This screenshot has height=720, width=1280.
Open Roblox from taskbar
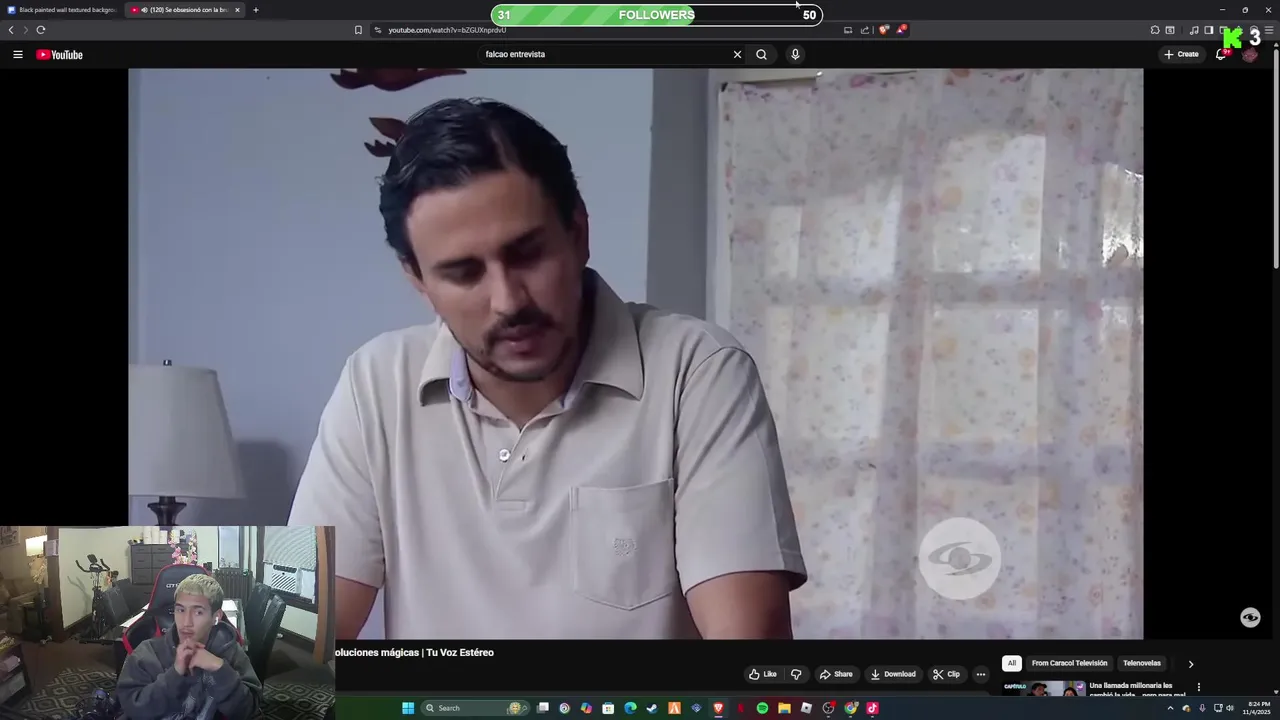pyautogui.click(x=806, y=708)
